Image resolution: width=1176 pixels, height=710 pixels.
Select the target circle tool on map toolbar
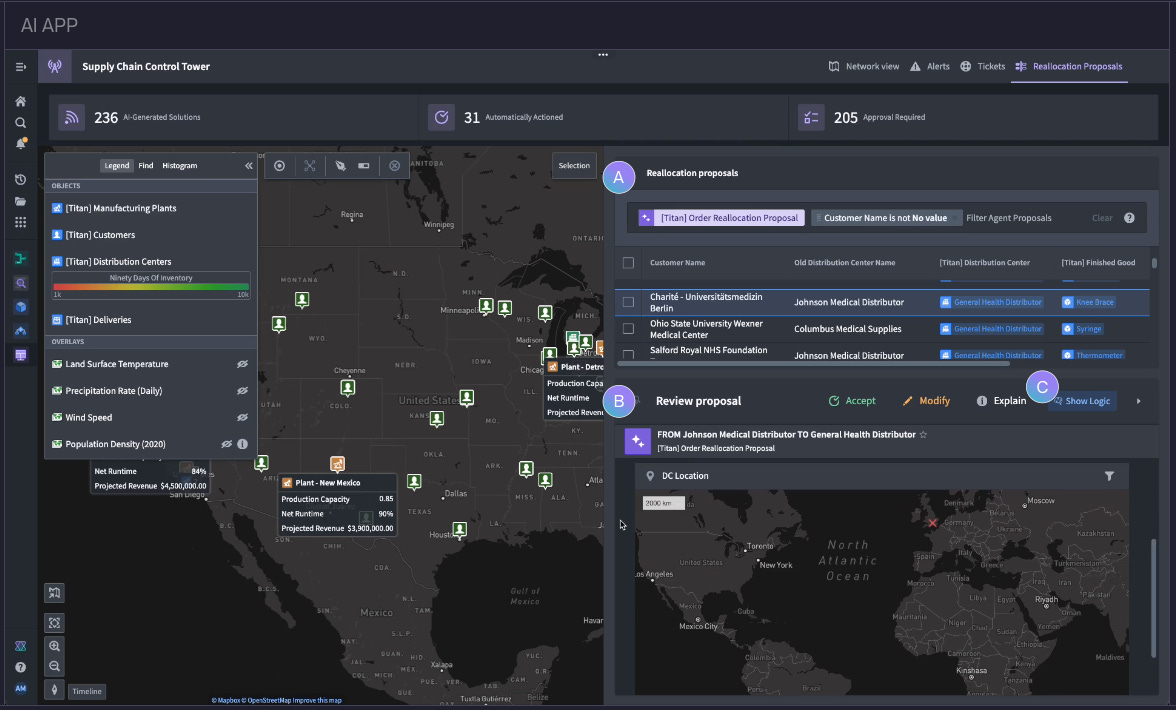pyautogui.click(x=279, y=166)
